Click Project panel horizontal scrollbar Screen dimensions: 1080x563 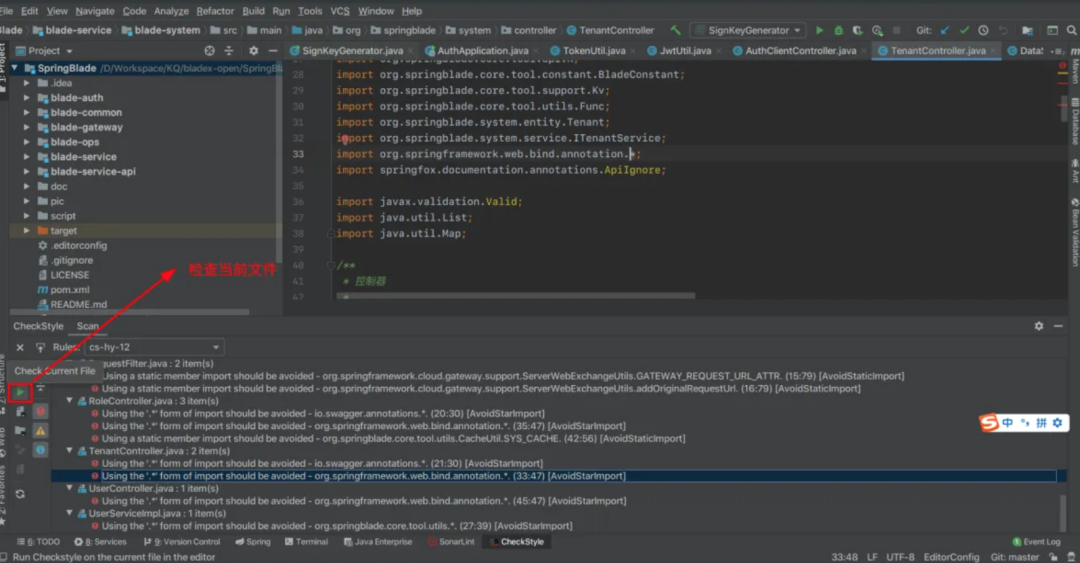point(129,312)
